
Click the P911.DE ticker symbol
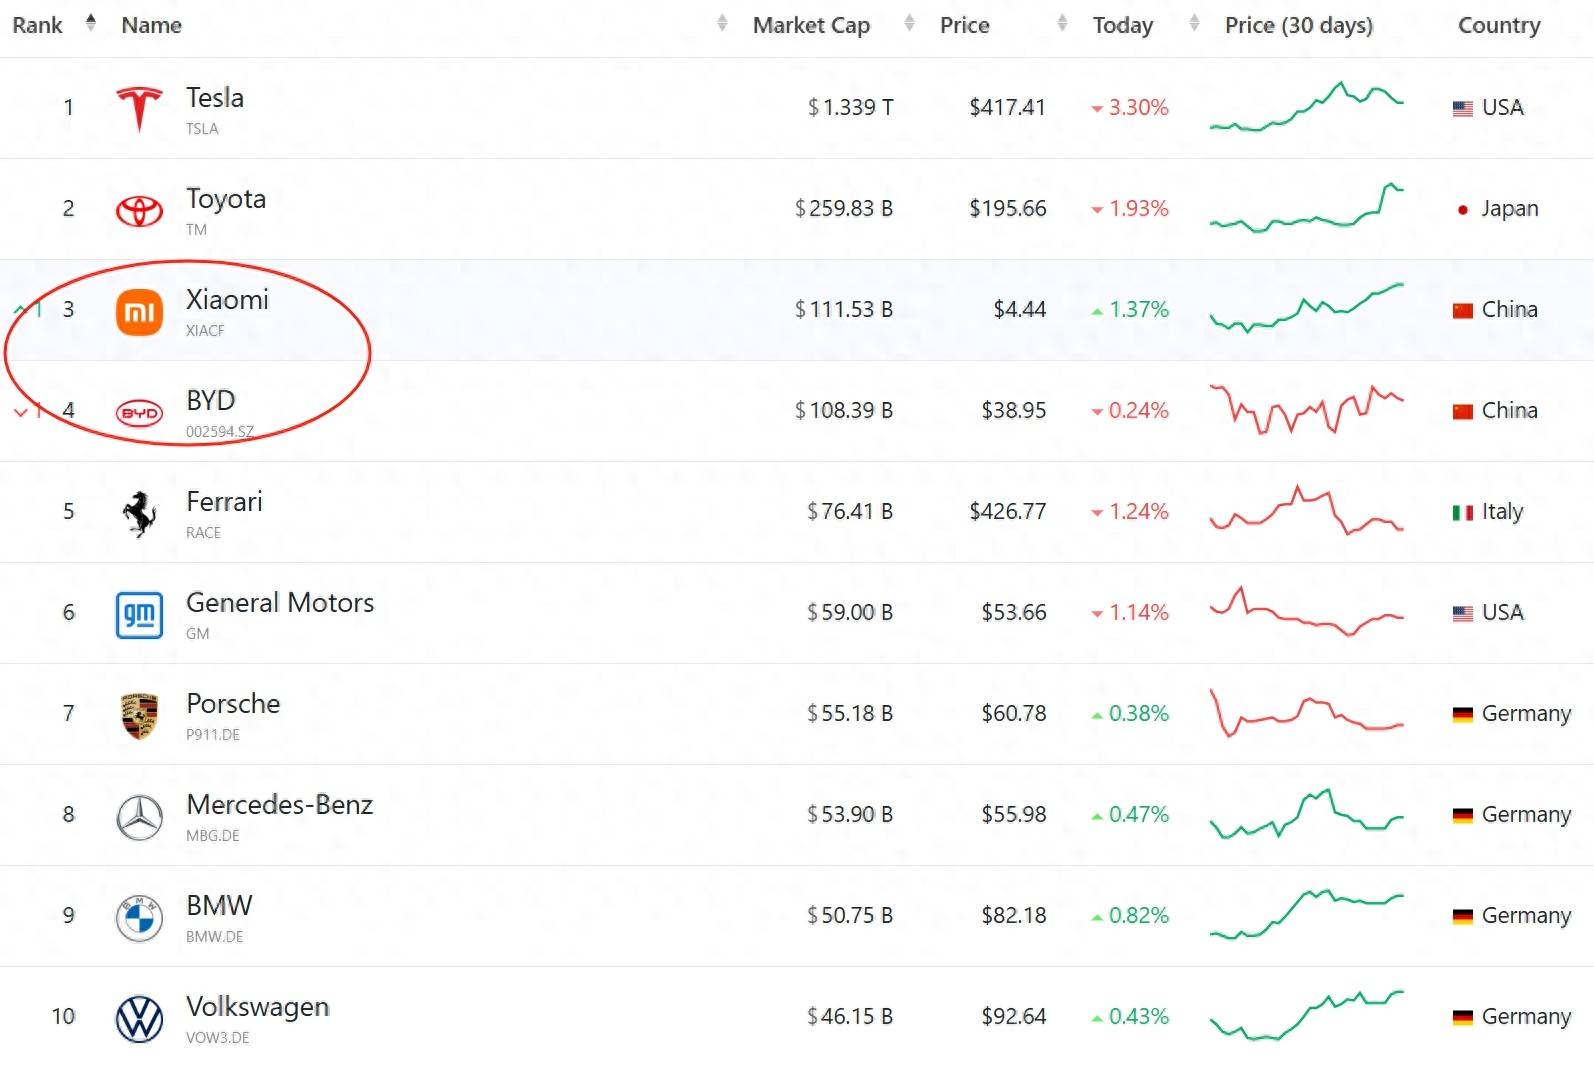click(213, 735)
